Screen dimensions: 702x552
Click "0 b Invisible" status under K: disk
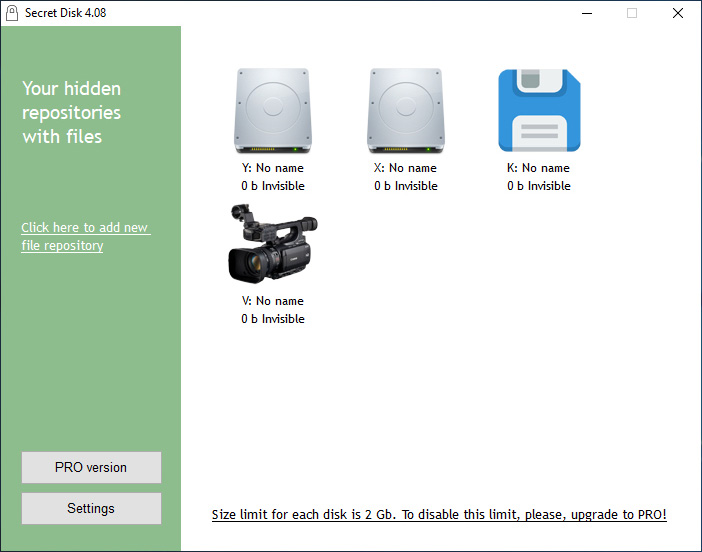click(x=538, y=186)
